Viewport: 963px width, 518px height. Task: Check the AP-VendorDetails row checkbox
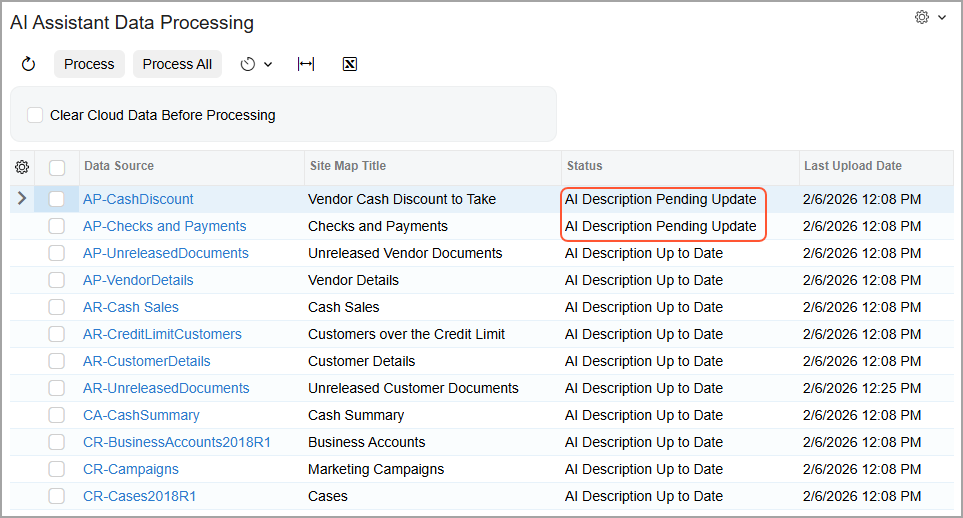click(57, 280)
